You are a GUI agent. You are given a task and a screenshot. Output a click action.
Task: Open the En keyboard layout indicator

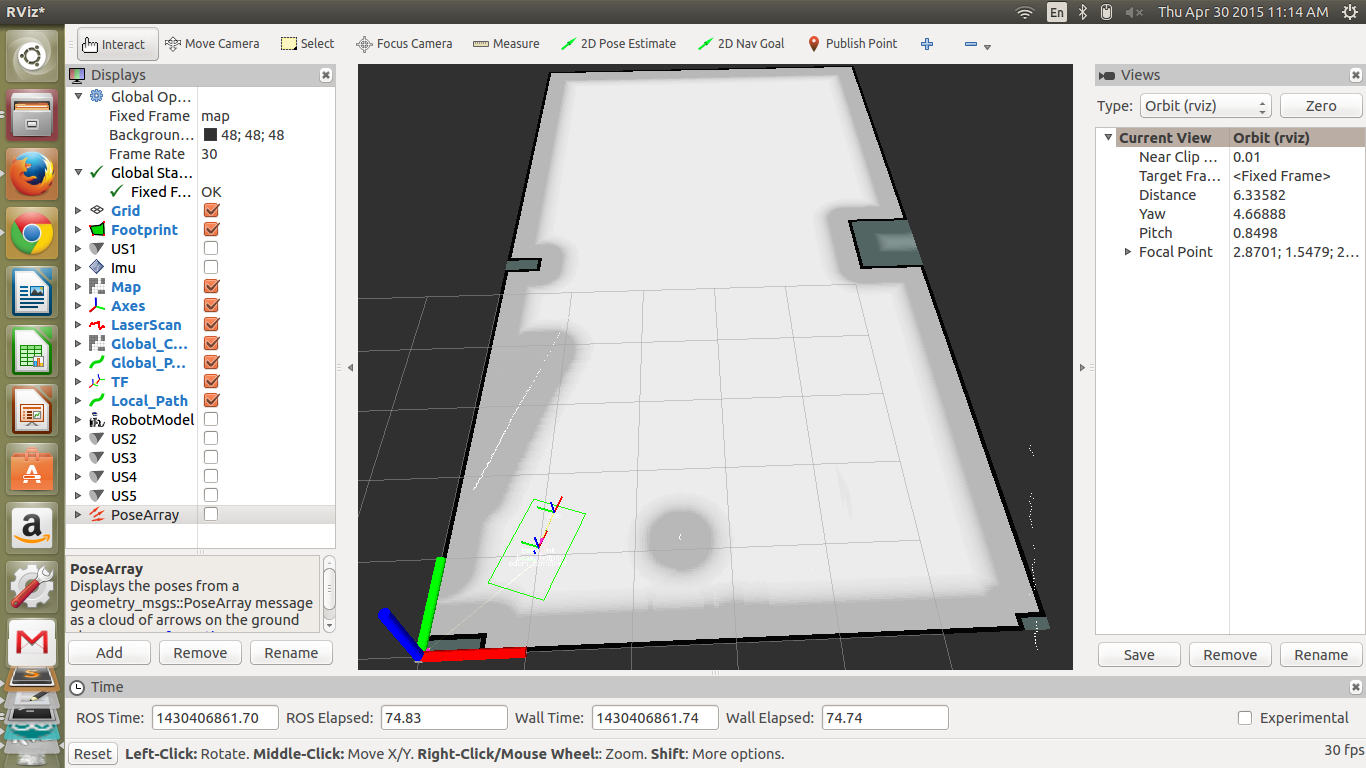click(1057, 12)
